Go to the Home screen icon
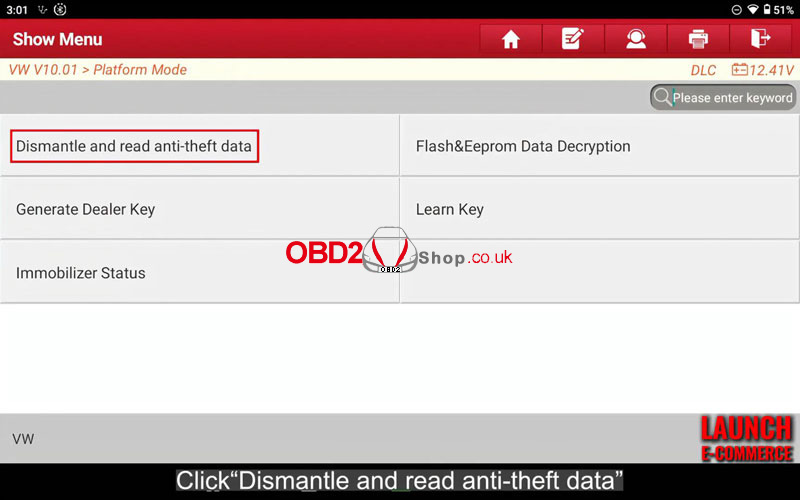800x500 pixels. tap(511, 39)
